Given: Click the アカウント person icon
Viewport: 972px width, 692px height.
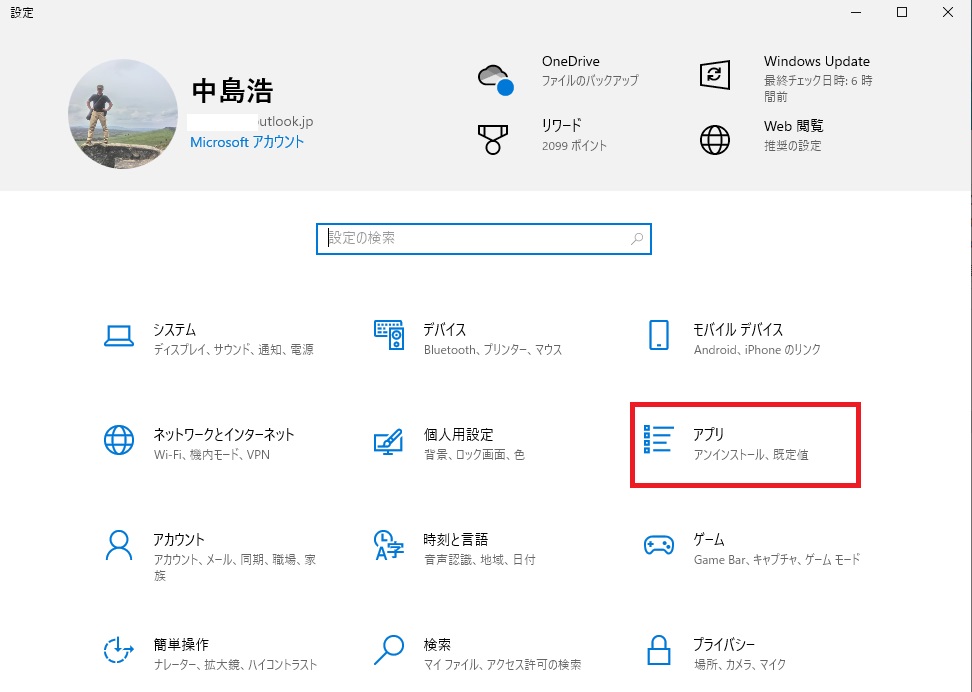Looking at the screenshot, I should (119, 546).
